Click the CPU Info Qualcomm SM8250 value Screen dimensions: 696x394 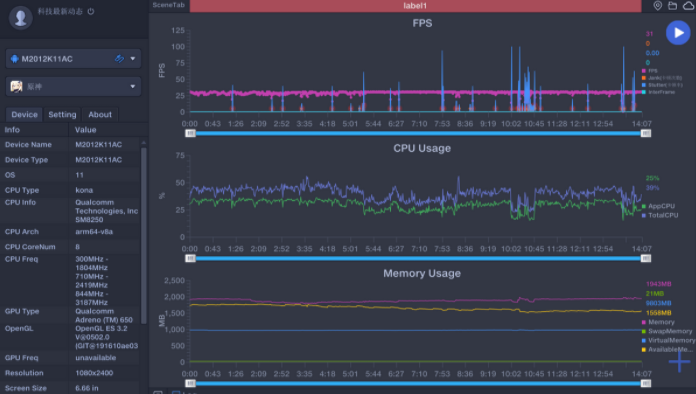point(107,211)
